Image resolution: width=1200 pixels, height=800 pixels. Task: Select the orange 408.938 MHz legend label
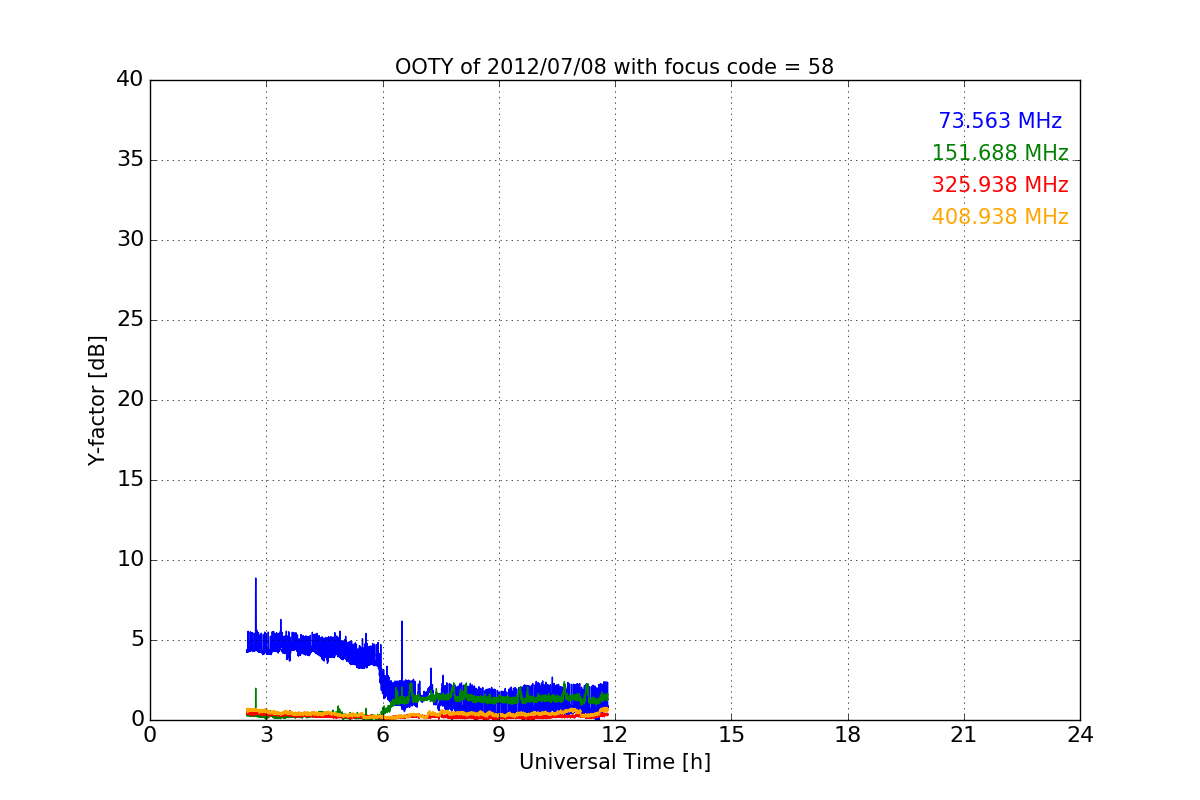click(1000, 217)
